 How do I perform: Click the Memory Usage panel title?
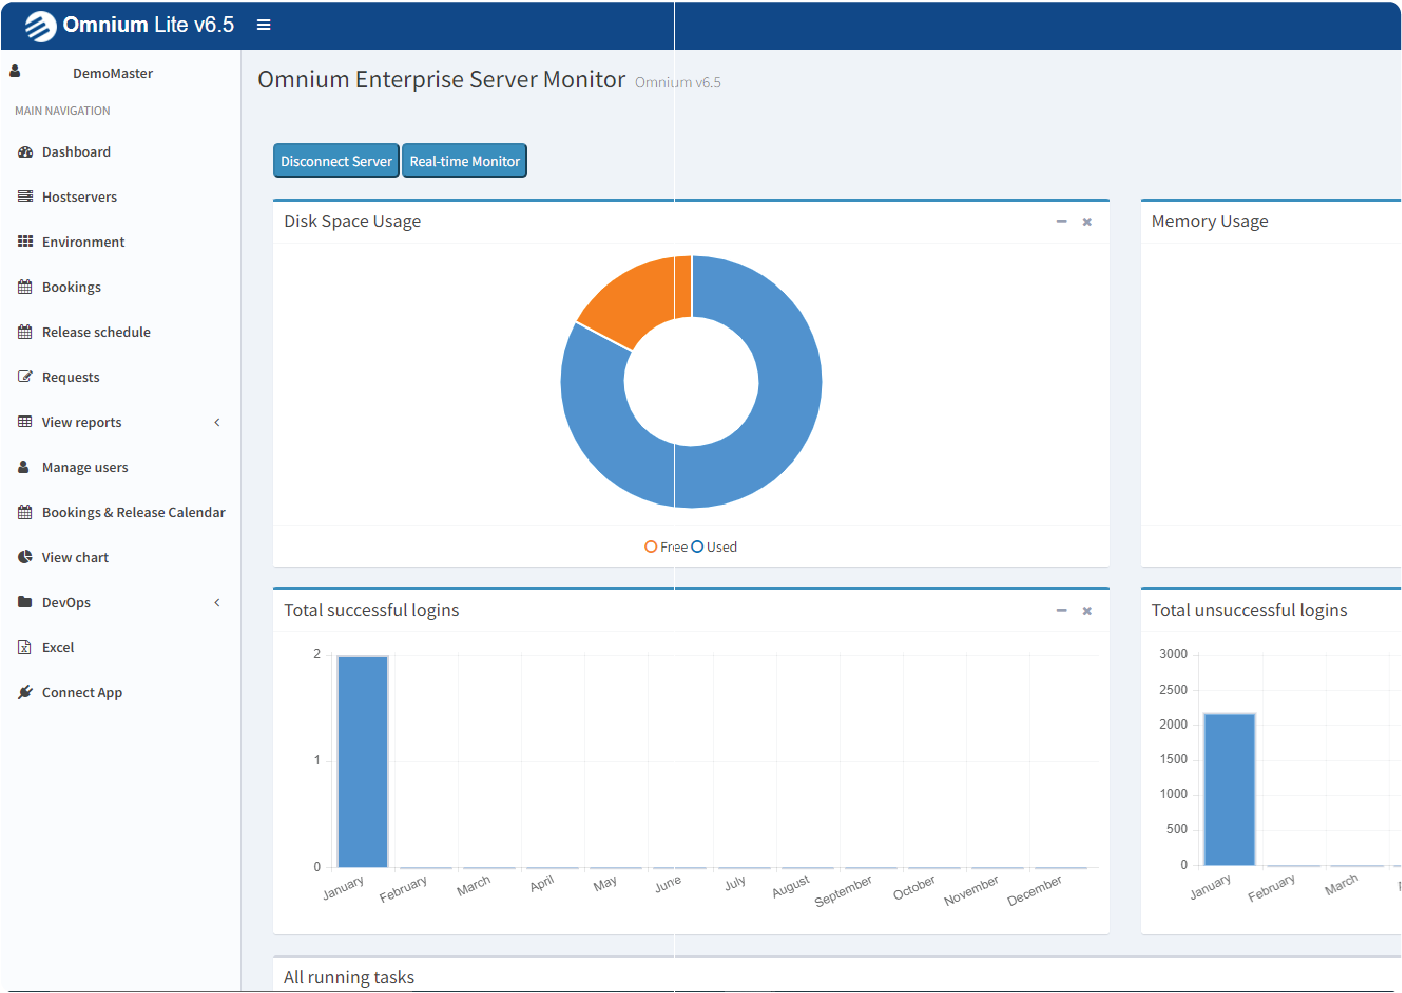[1210, 222]
